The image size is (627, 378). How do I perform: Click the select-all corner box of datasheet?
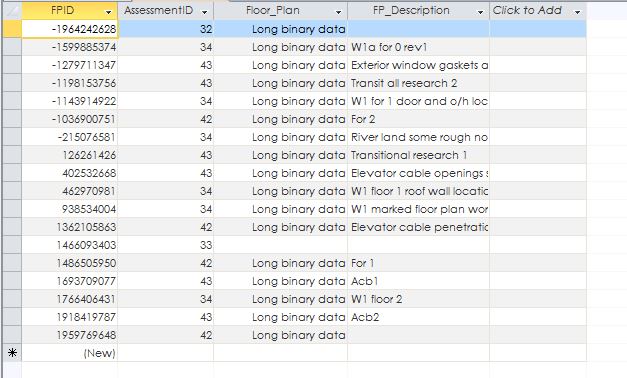(x=12, y=10)
